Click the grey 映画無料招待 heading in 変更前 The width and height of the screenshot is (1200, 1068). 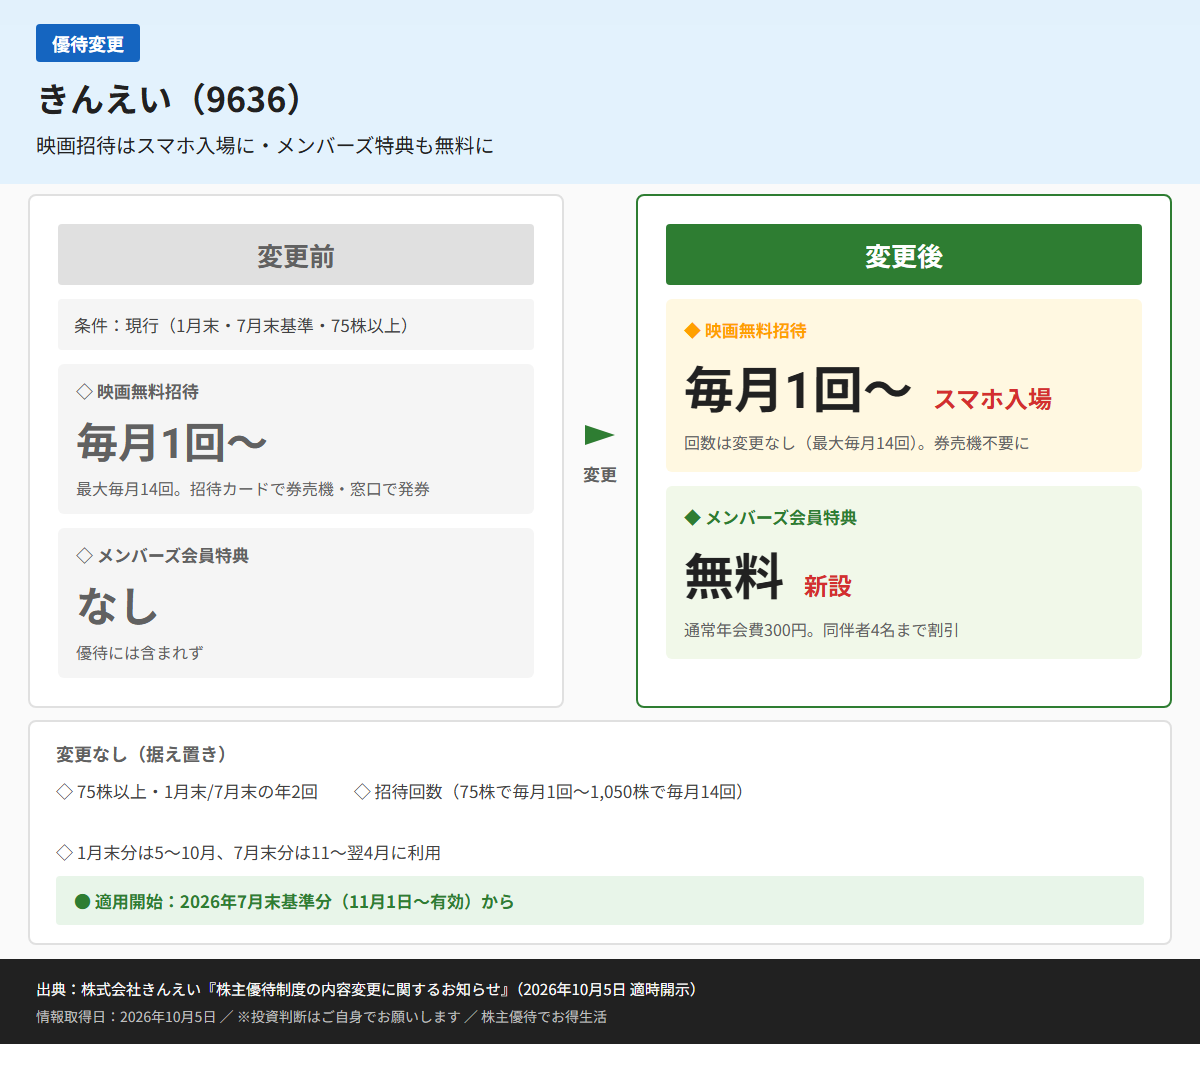147,392
